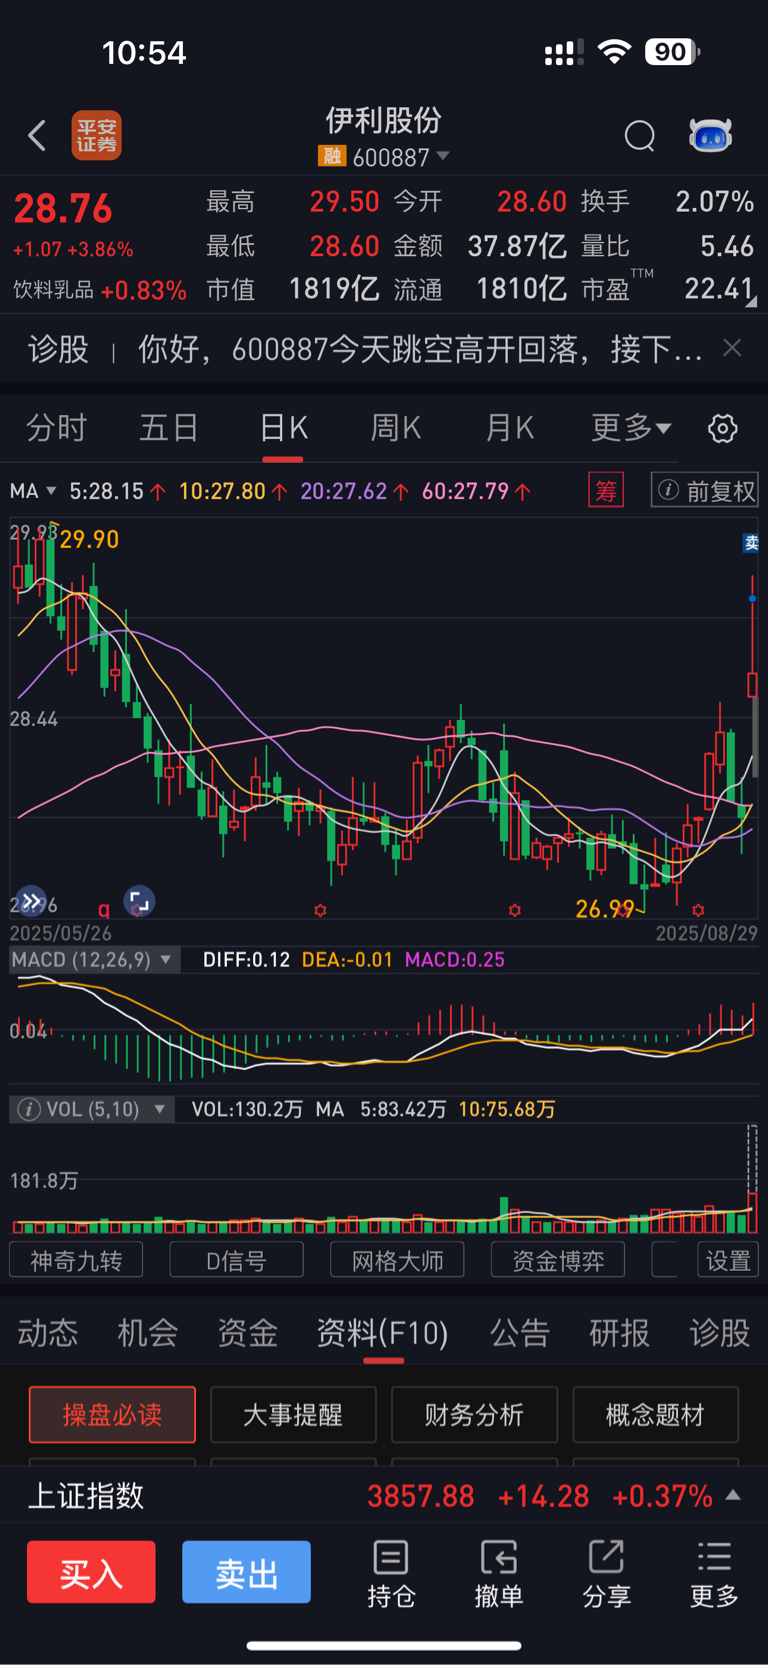The width and height of the screenshot is (768, 1665).
Task: Toggle the red 筹 chip distribution icon
Action: click(606, 490)
